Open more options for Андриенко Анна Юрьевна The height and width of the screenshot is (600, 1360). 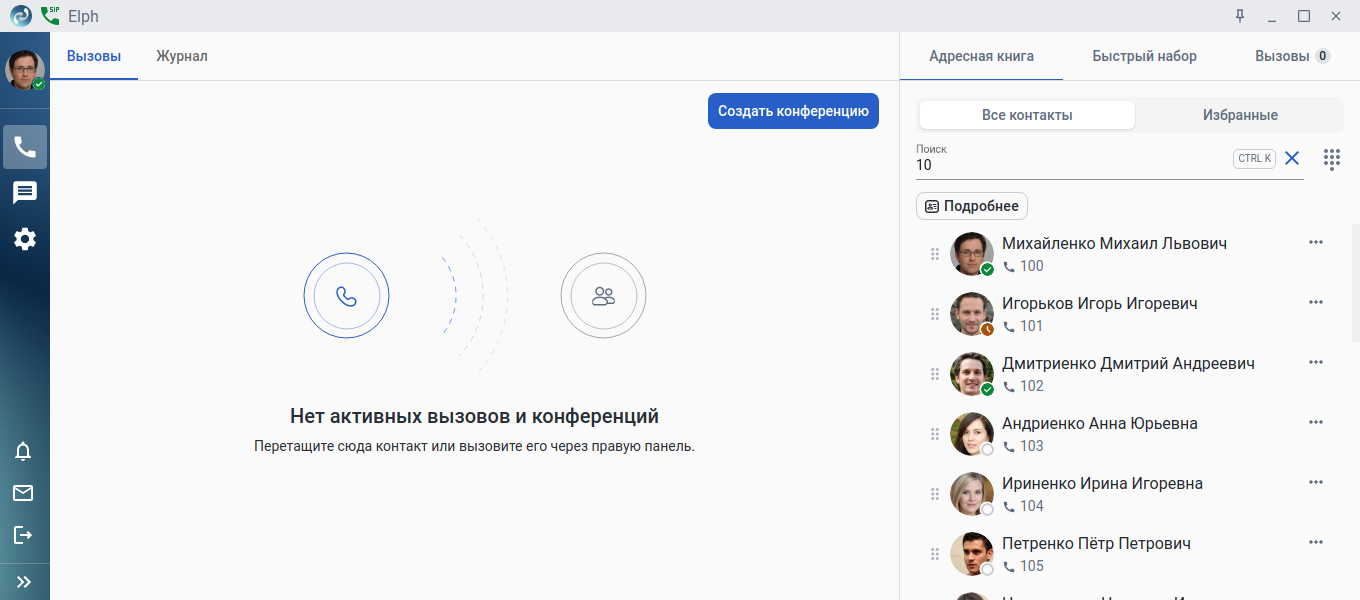click(x=1316, y=422)
